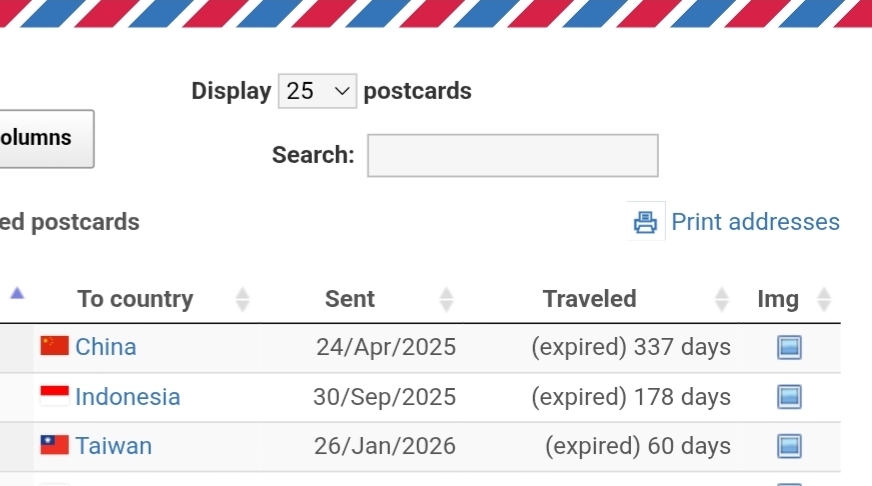The image size is (872, 486).
Task: Open the Taiwan country link
Action: coord(114,446)
